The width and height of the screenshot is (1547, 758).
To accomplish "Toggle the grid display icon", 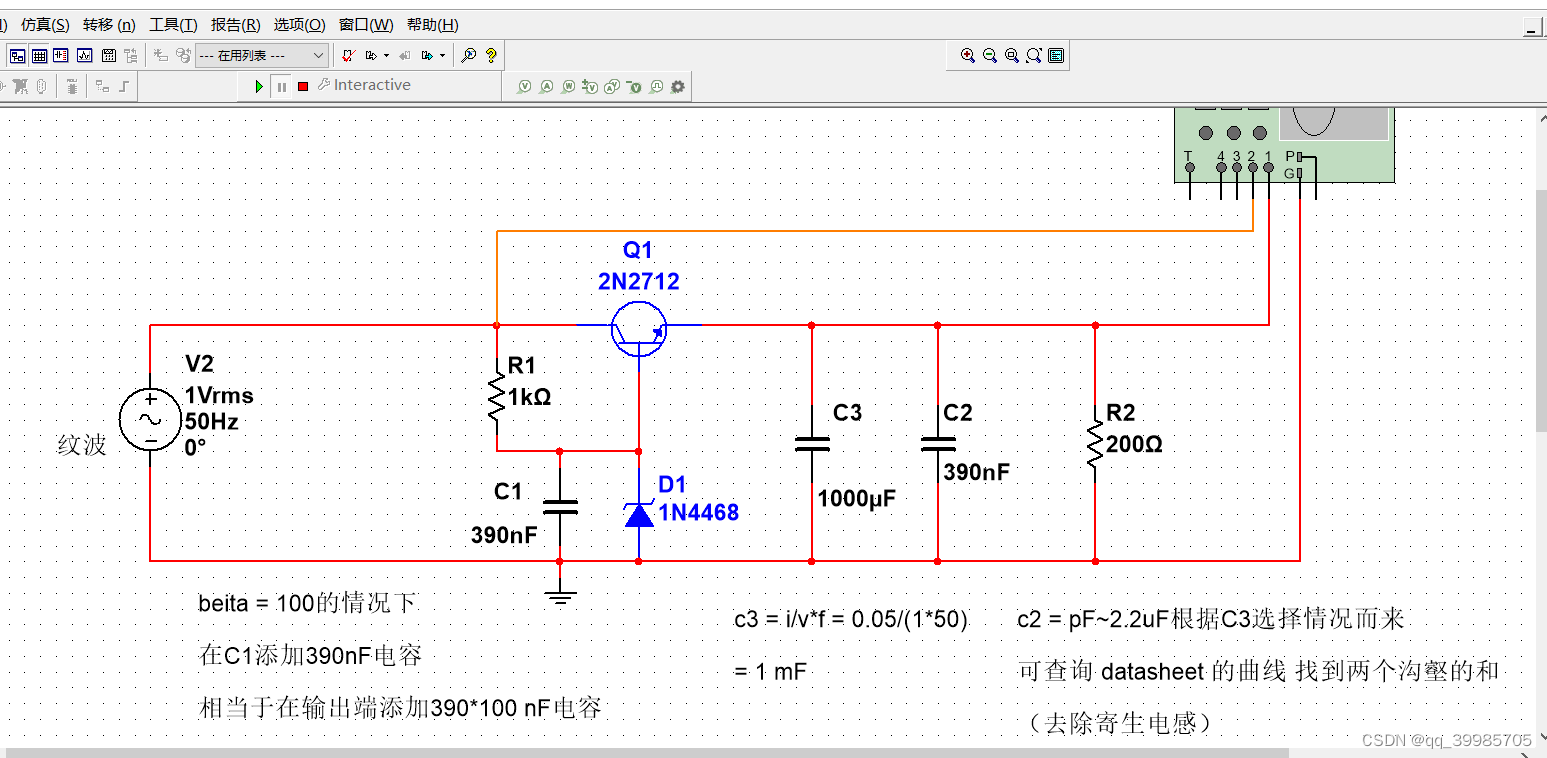I will point(37,55).
